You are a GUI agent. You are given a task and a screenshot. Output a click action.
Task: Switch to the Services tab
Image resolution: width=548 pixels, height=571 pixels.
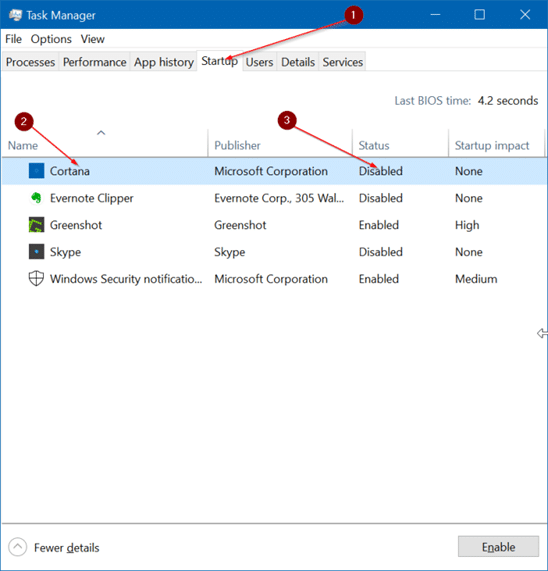343,62
